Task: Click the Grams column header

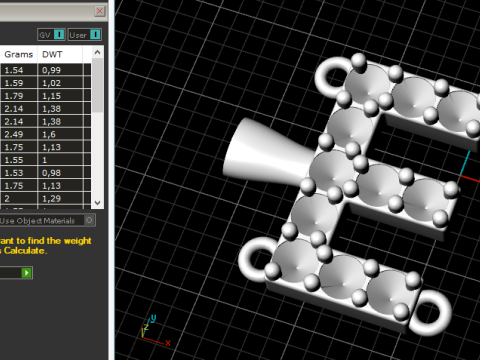Action: (18, 54)
